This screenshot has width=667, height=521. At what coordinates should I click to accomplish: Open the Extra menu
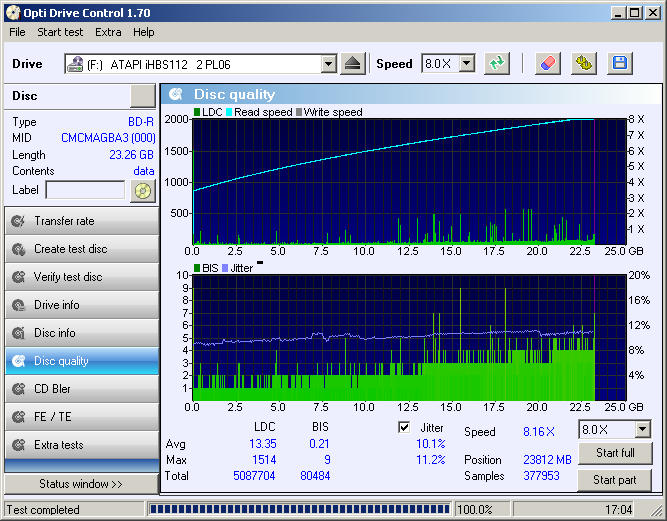tap(108, 32)
